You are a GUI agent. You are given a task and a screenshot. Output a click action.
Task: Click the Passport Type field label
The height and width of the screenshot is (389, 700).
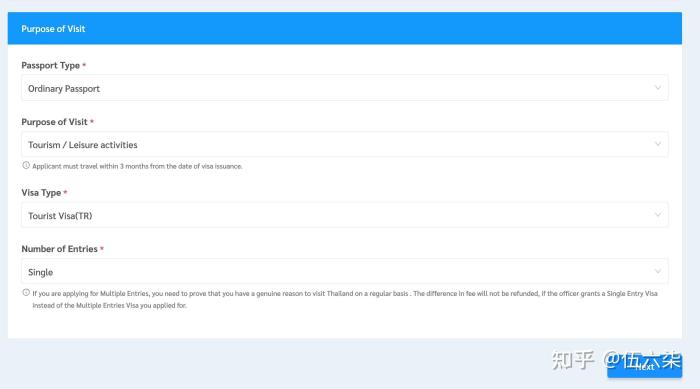(50, 65)
